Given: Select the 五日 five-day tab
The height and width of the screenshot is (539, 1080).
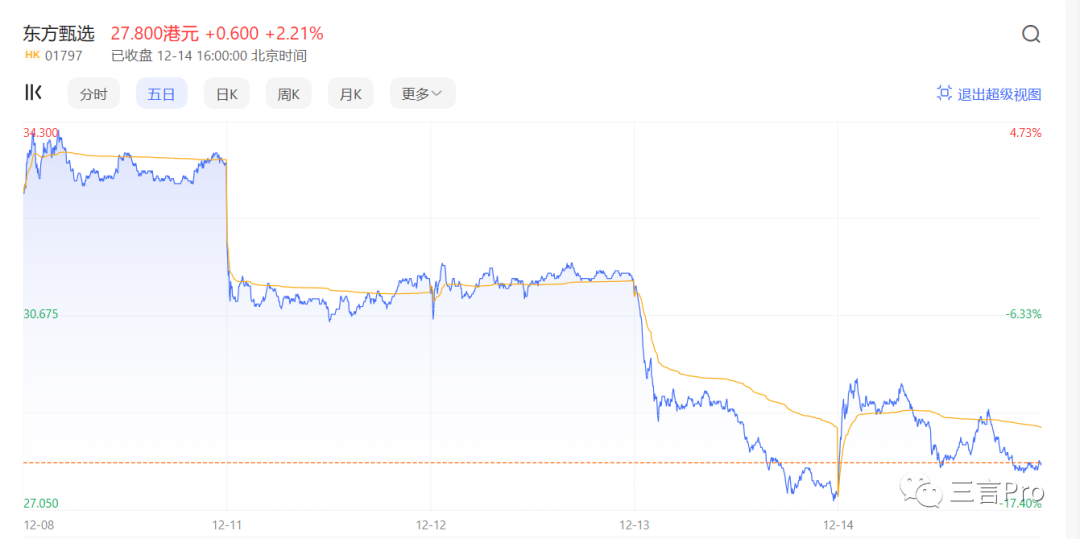Looking at the screenshot, I should [x=161, y=94].
